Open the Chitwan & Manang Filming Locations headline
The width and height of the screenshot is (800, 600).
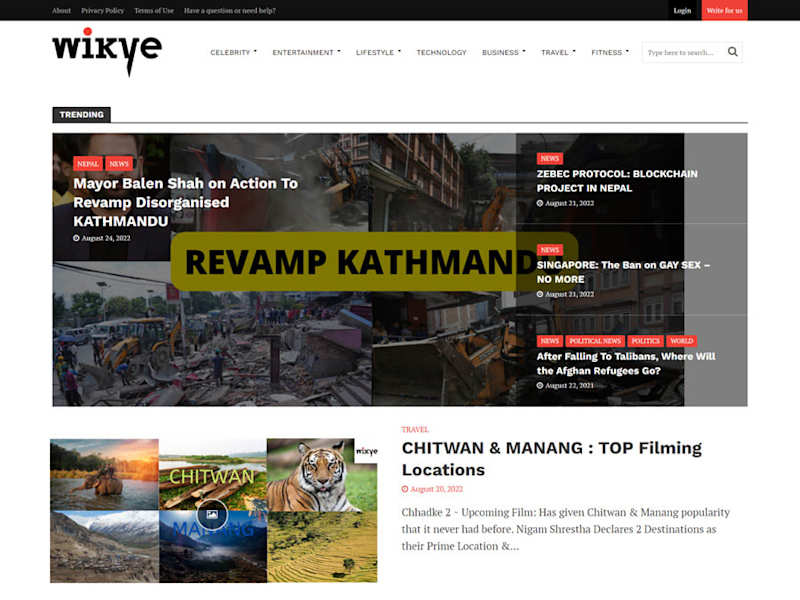(552, 459)
